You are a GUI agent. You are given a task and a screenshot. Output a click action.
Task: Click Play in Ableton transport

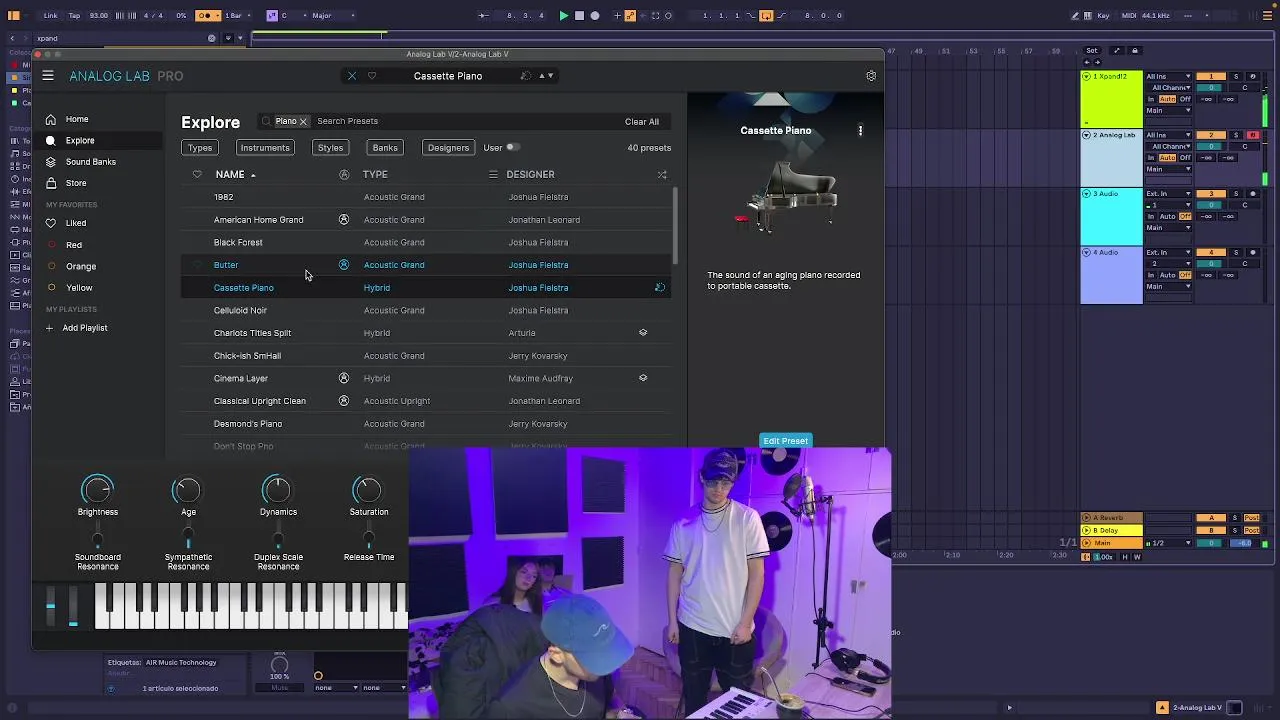563,16
